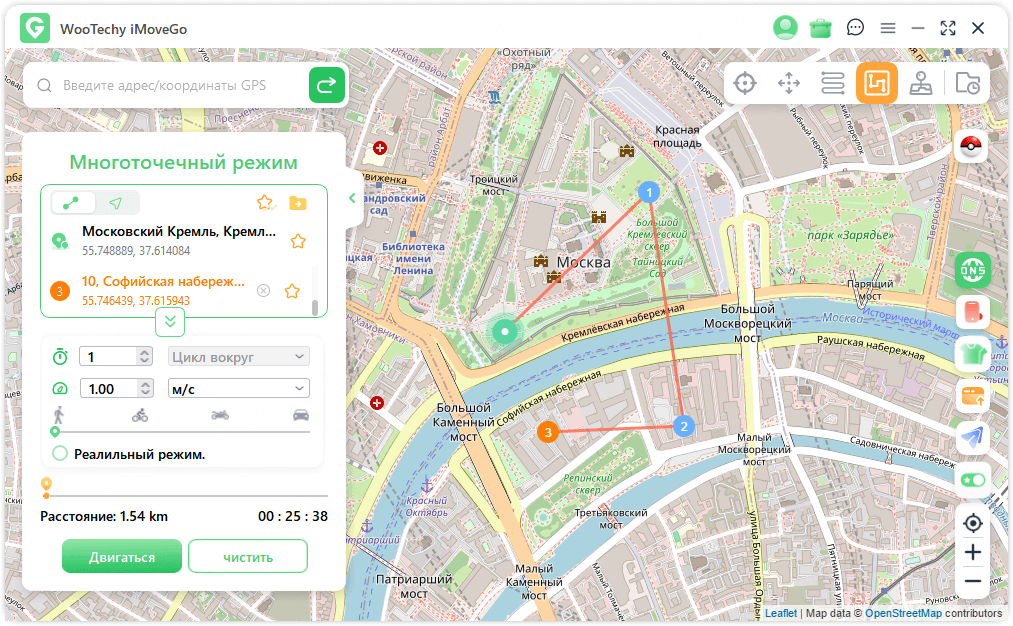Enable the Реальный режим option
Screen dimensions: 1013x626
pyautogui.click(x=60, y=454)
